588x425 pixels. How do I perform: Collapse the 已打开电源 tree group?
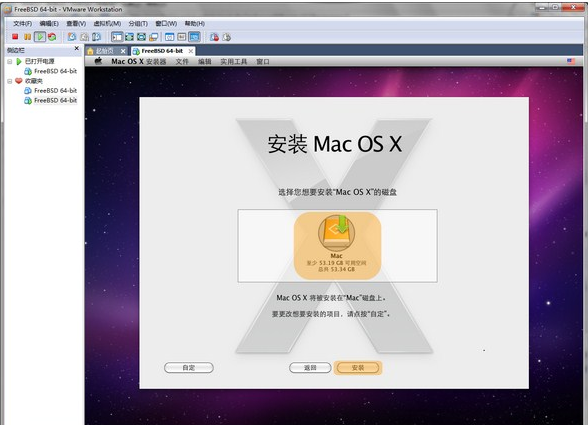tap(10, 61)
